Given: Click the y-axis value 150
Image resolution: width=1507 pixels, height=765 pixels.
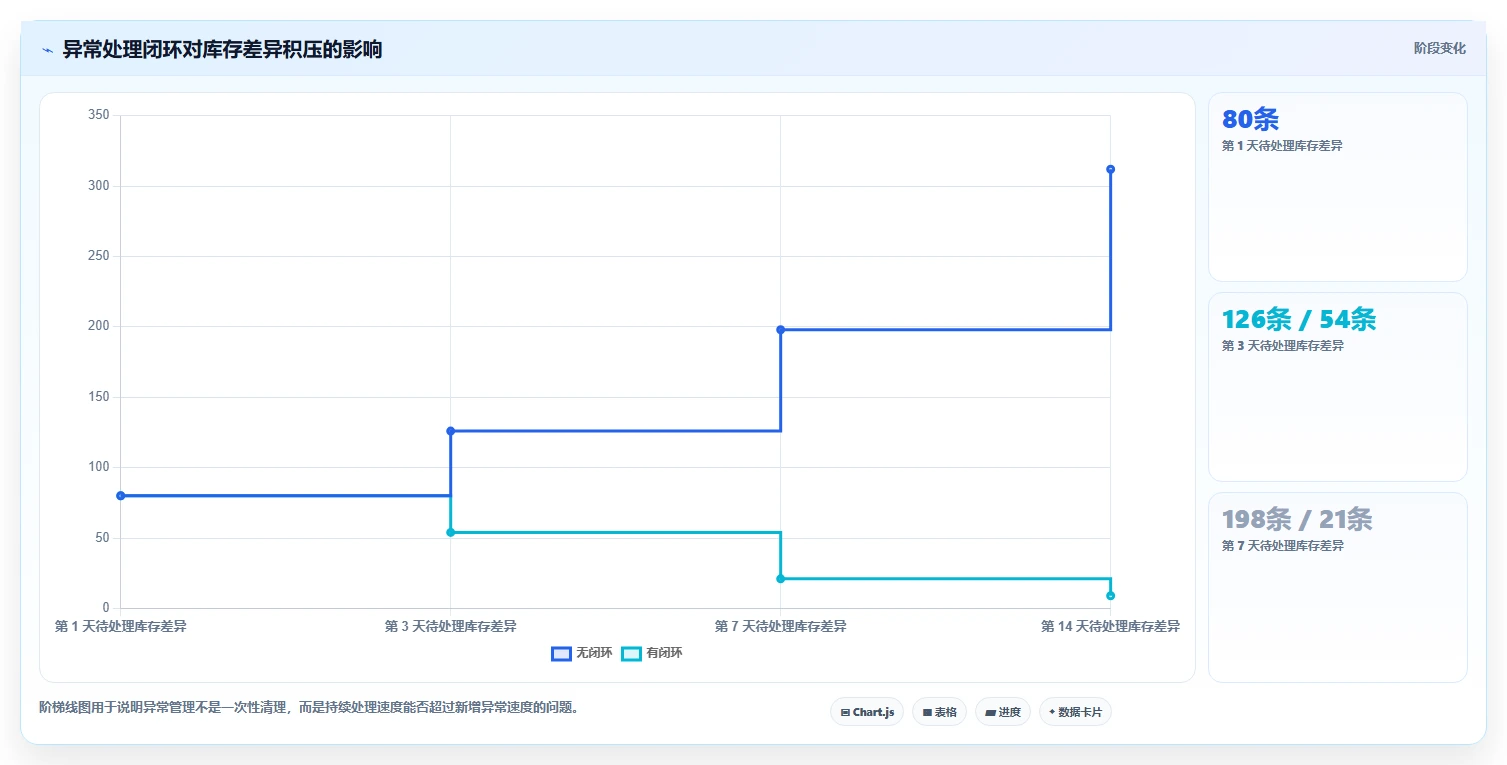Looking at the screenshot, I should [99, 397].
